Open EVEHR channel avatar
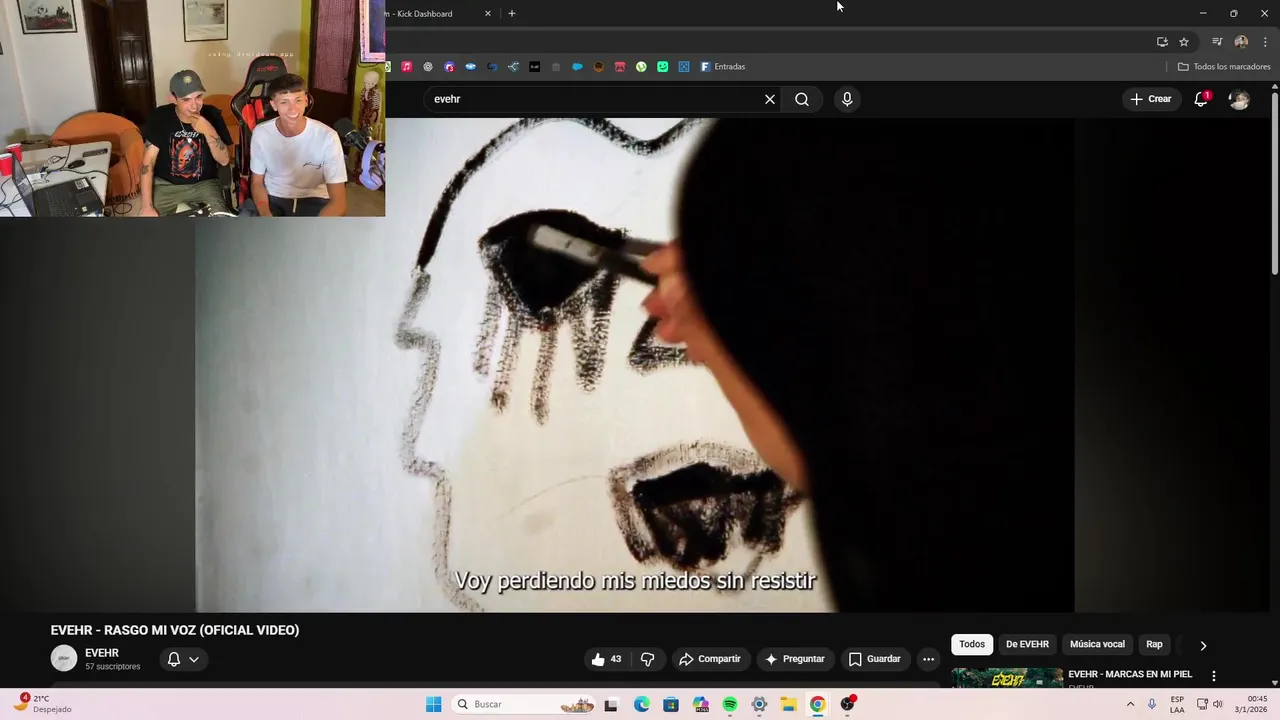 (64, 658)
